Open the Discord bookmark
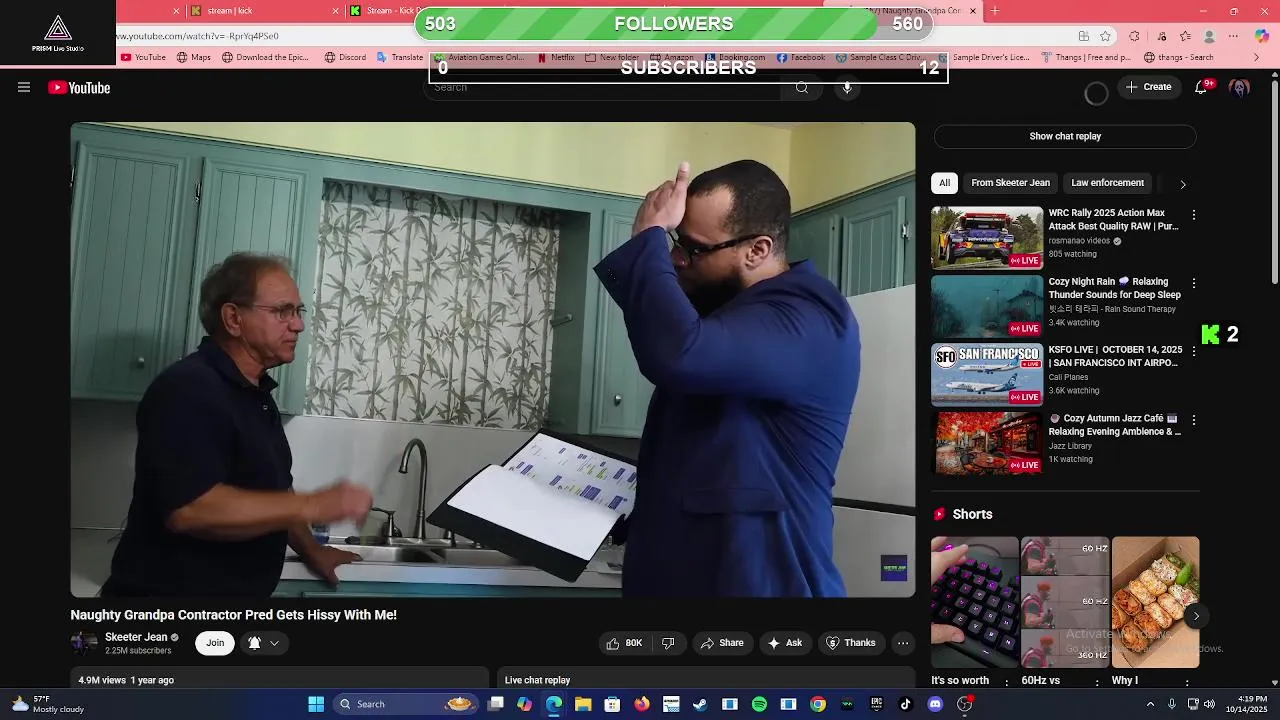This screenshot has height=720, width=1280. (x=345, y=58)
